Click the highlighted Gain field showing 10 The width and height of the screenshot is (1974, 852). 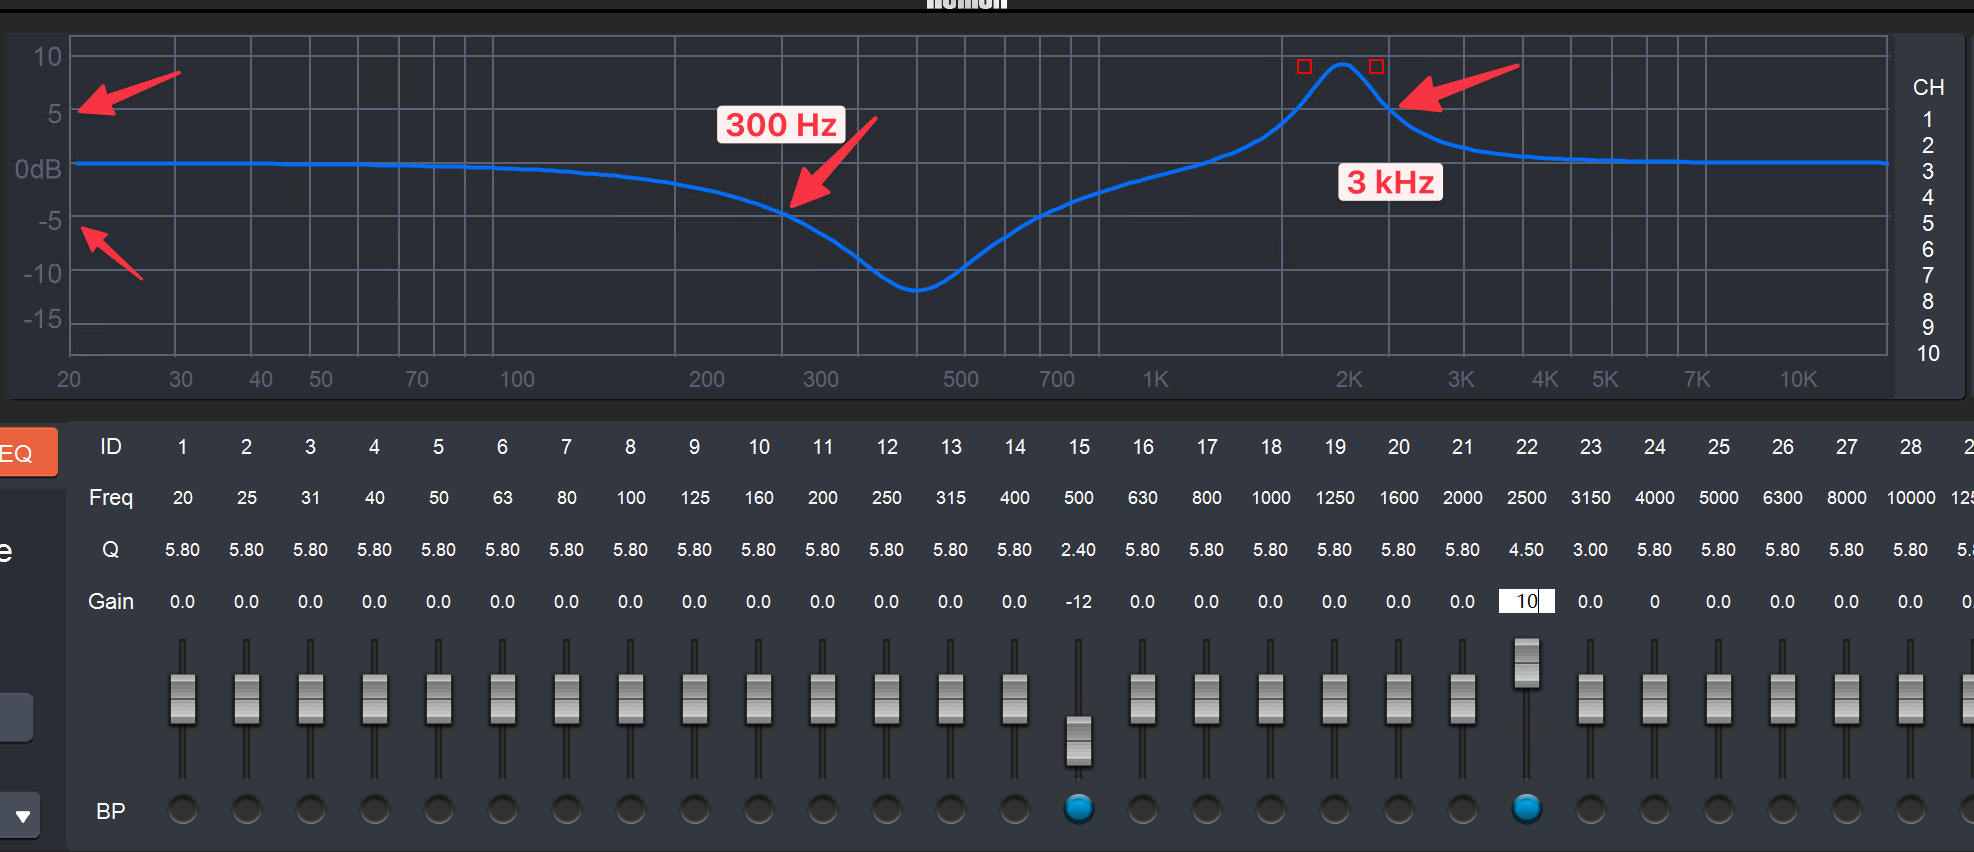tap(1526, 601)
